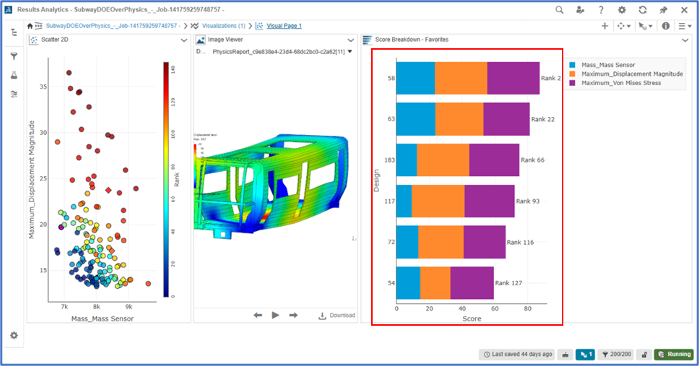Refresh the results with circular arrows icon
Viewport: 700px width, 366px height.
tap(642, 9)
